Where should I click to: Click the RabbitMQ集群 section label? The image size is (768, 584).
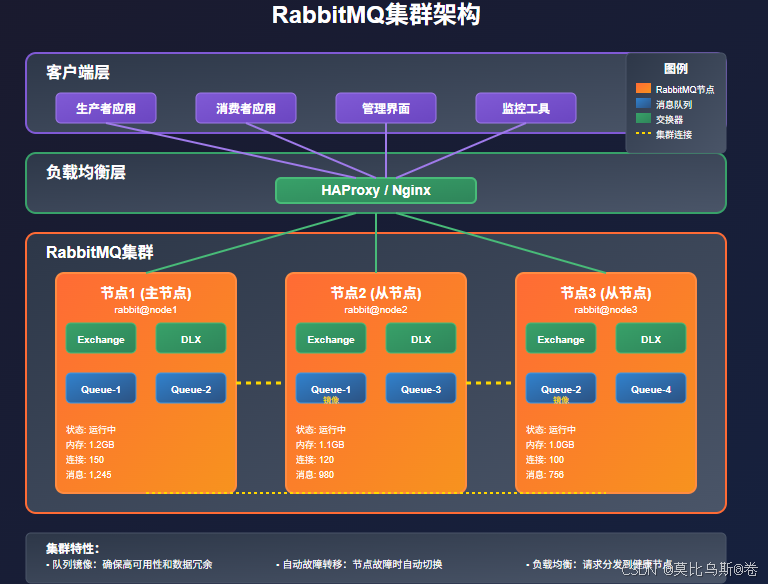tap(99, 252)
